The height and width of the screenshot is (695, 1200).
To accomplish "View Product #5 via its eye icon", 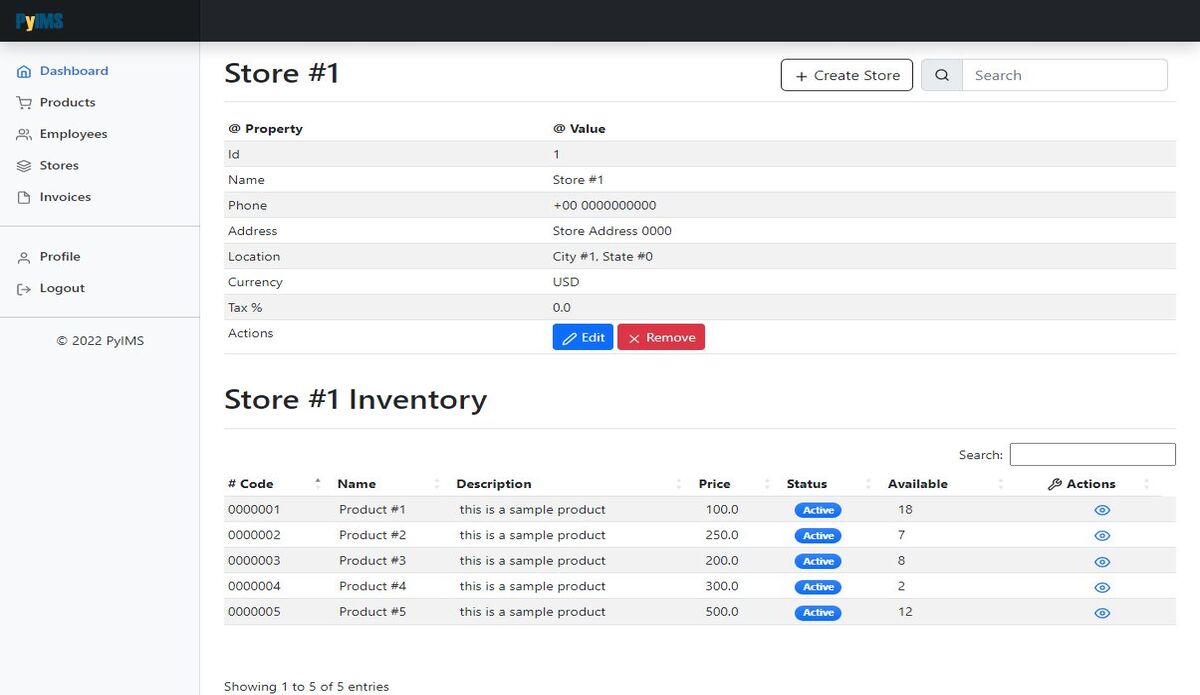I will pyautogui.click(x=1102, y=613).
